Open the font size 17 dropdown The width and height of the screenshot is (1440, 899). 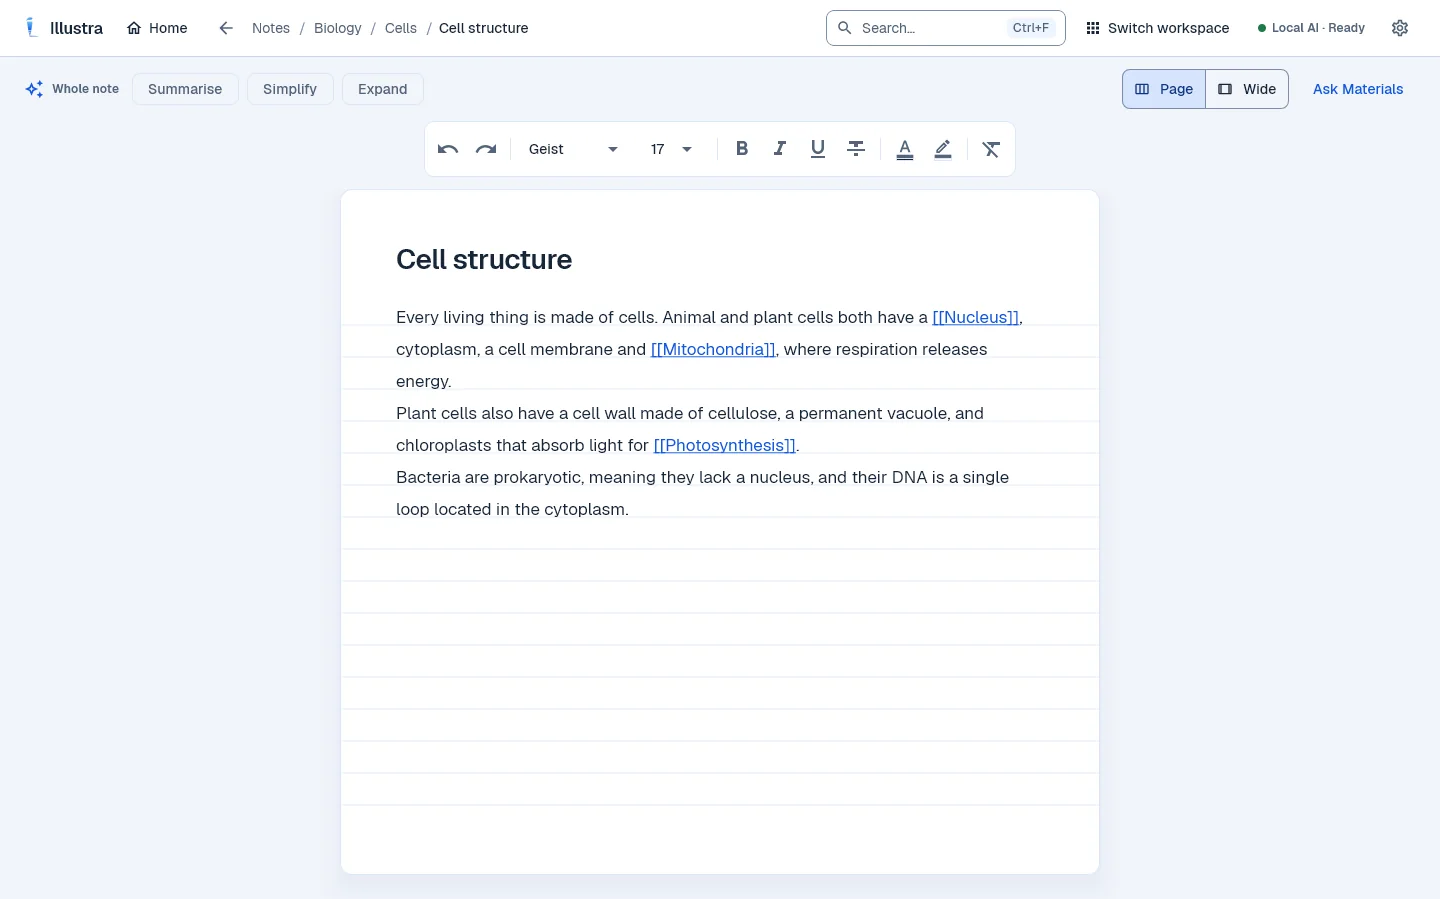pyautogui.click(x=672, y=149)
